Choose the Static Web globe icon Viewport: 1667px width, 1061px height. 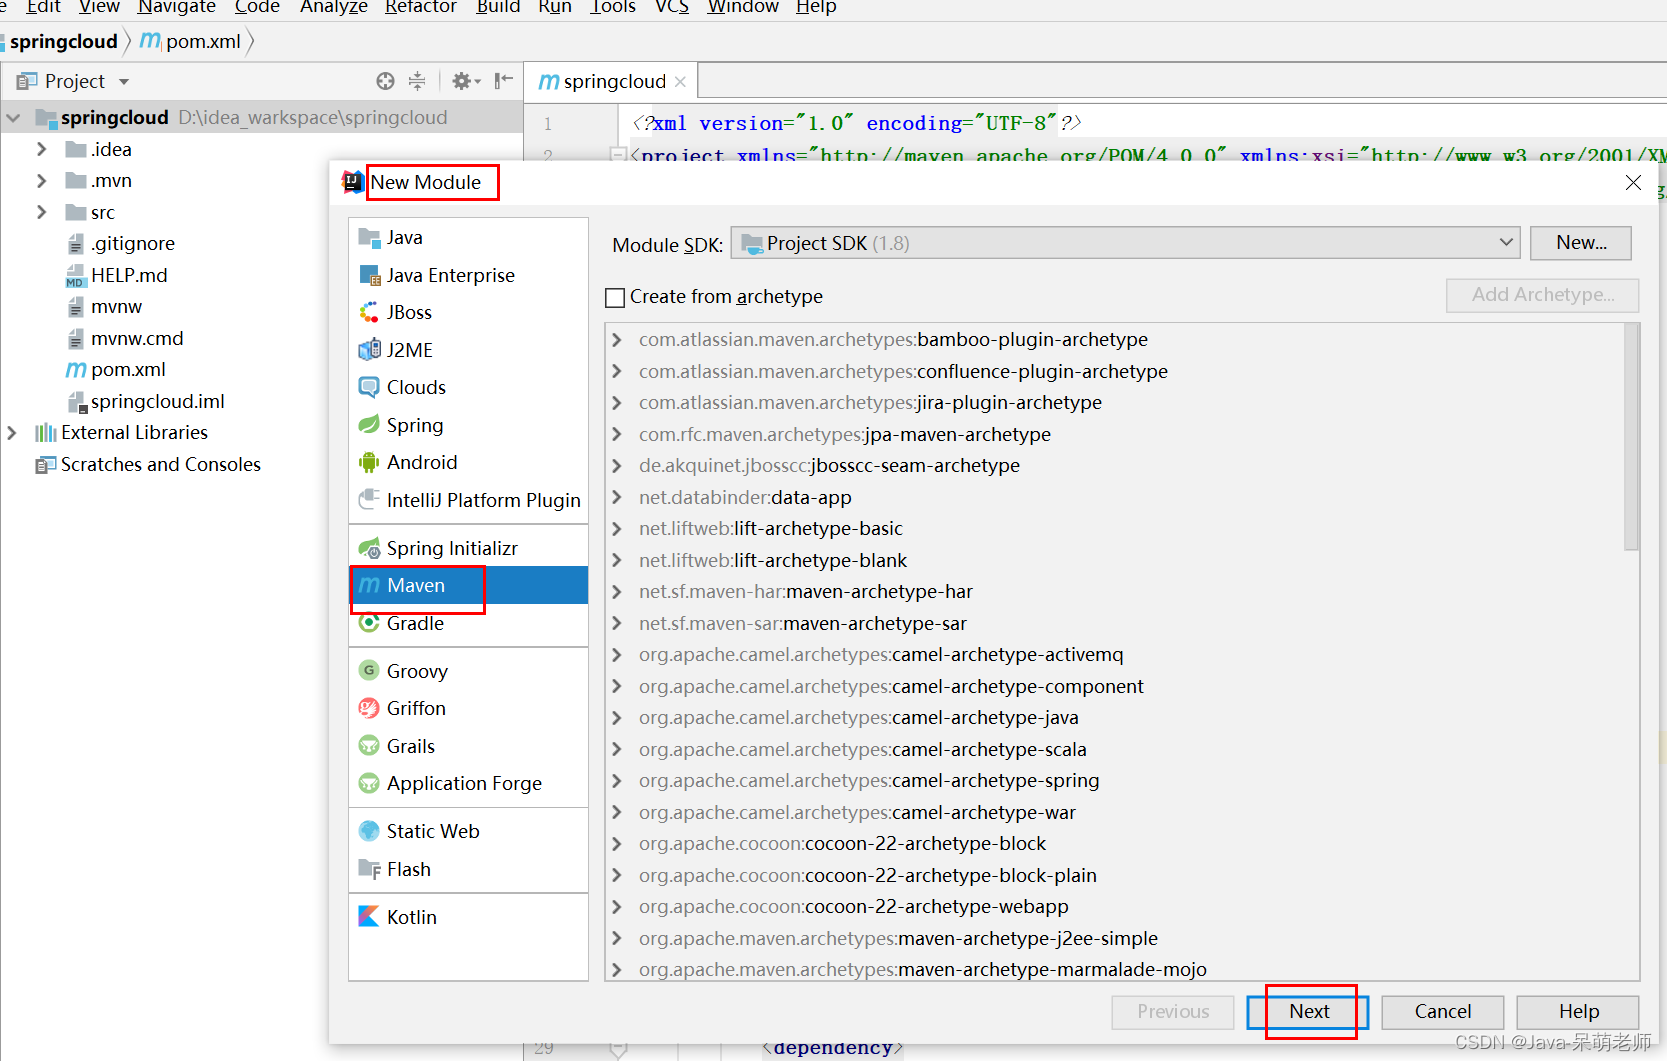pyautogui.click(x=369, y=831)
